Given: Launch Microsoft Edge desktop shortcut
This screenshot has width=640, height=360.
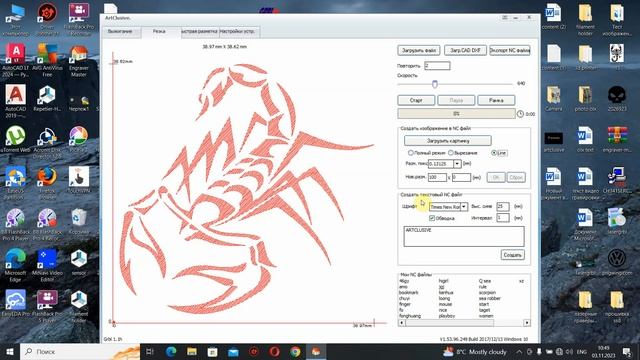Looking at the screenshot, I should point(16,264).
